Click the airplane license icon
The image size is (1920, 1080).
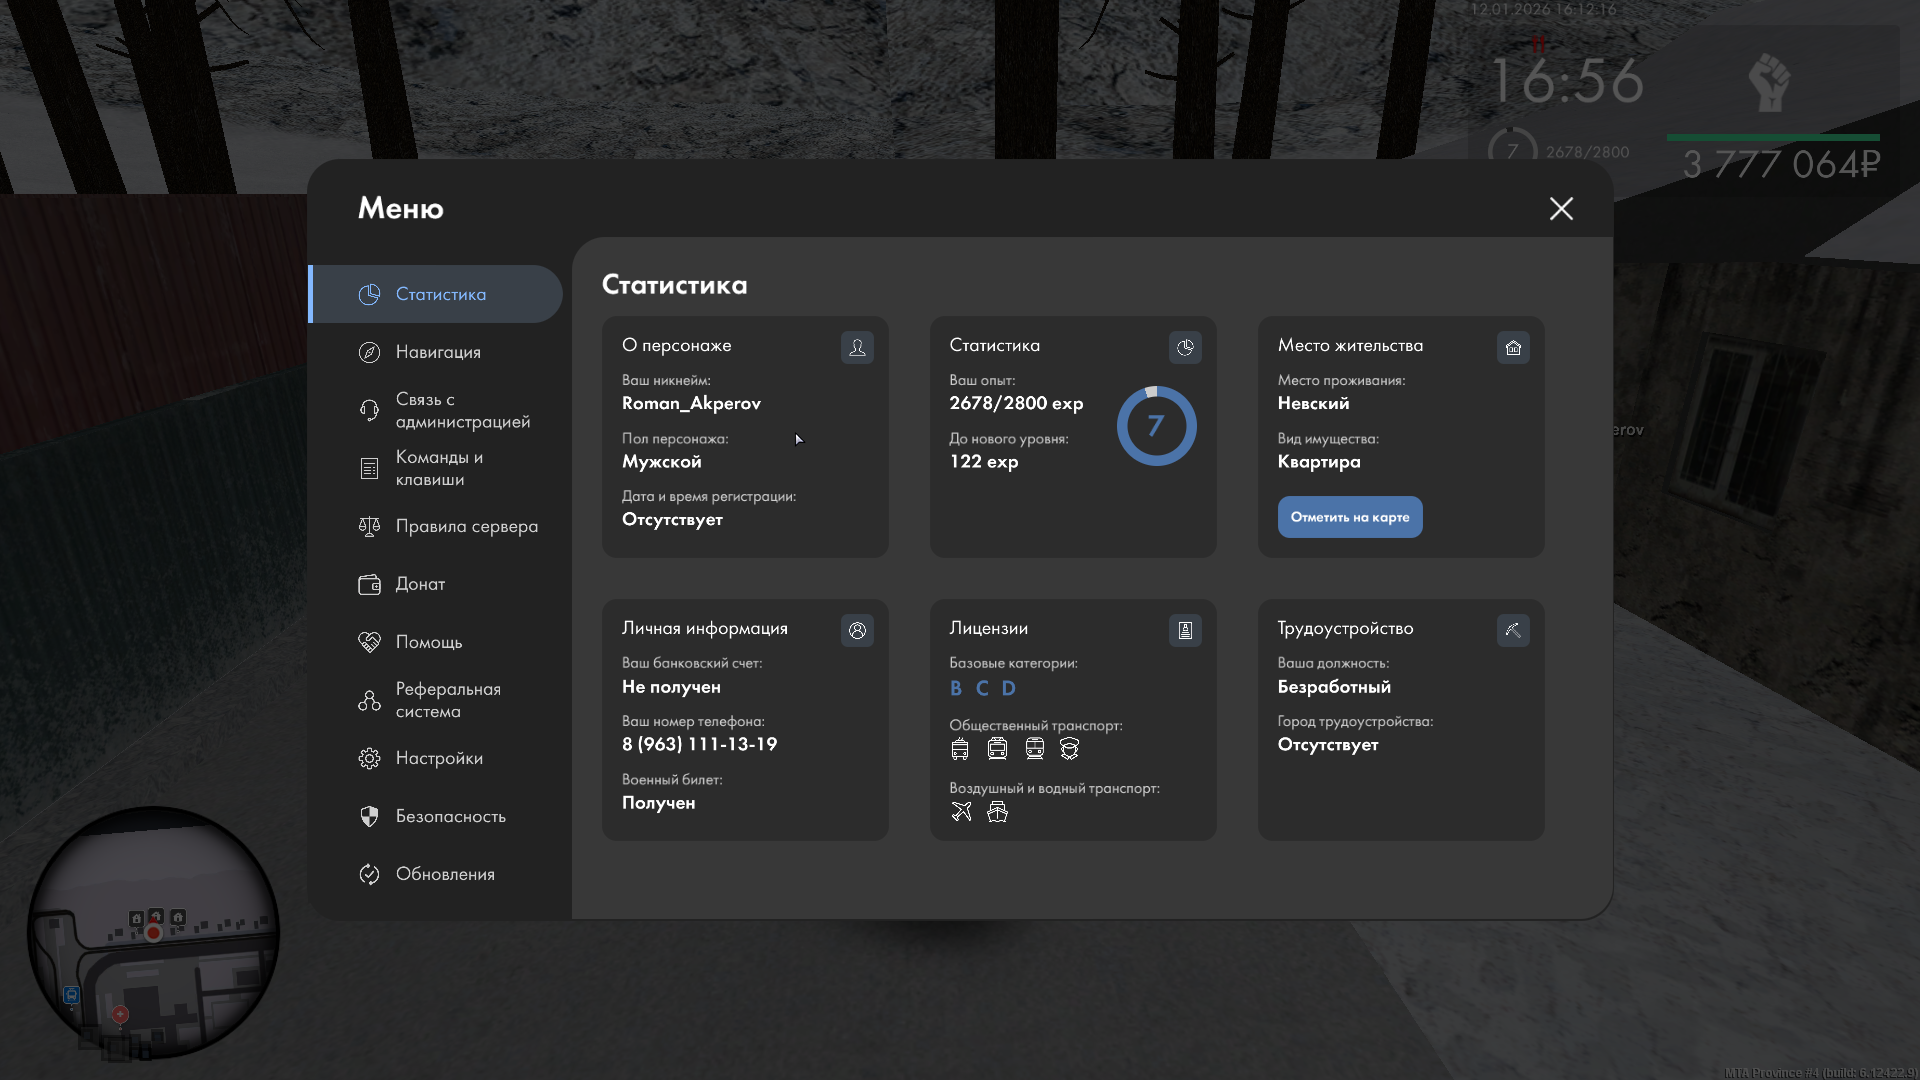point(961,811)
